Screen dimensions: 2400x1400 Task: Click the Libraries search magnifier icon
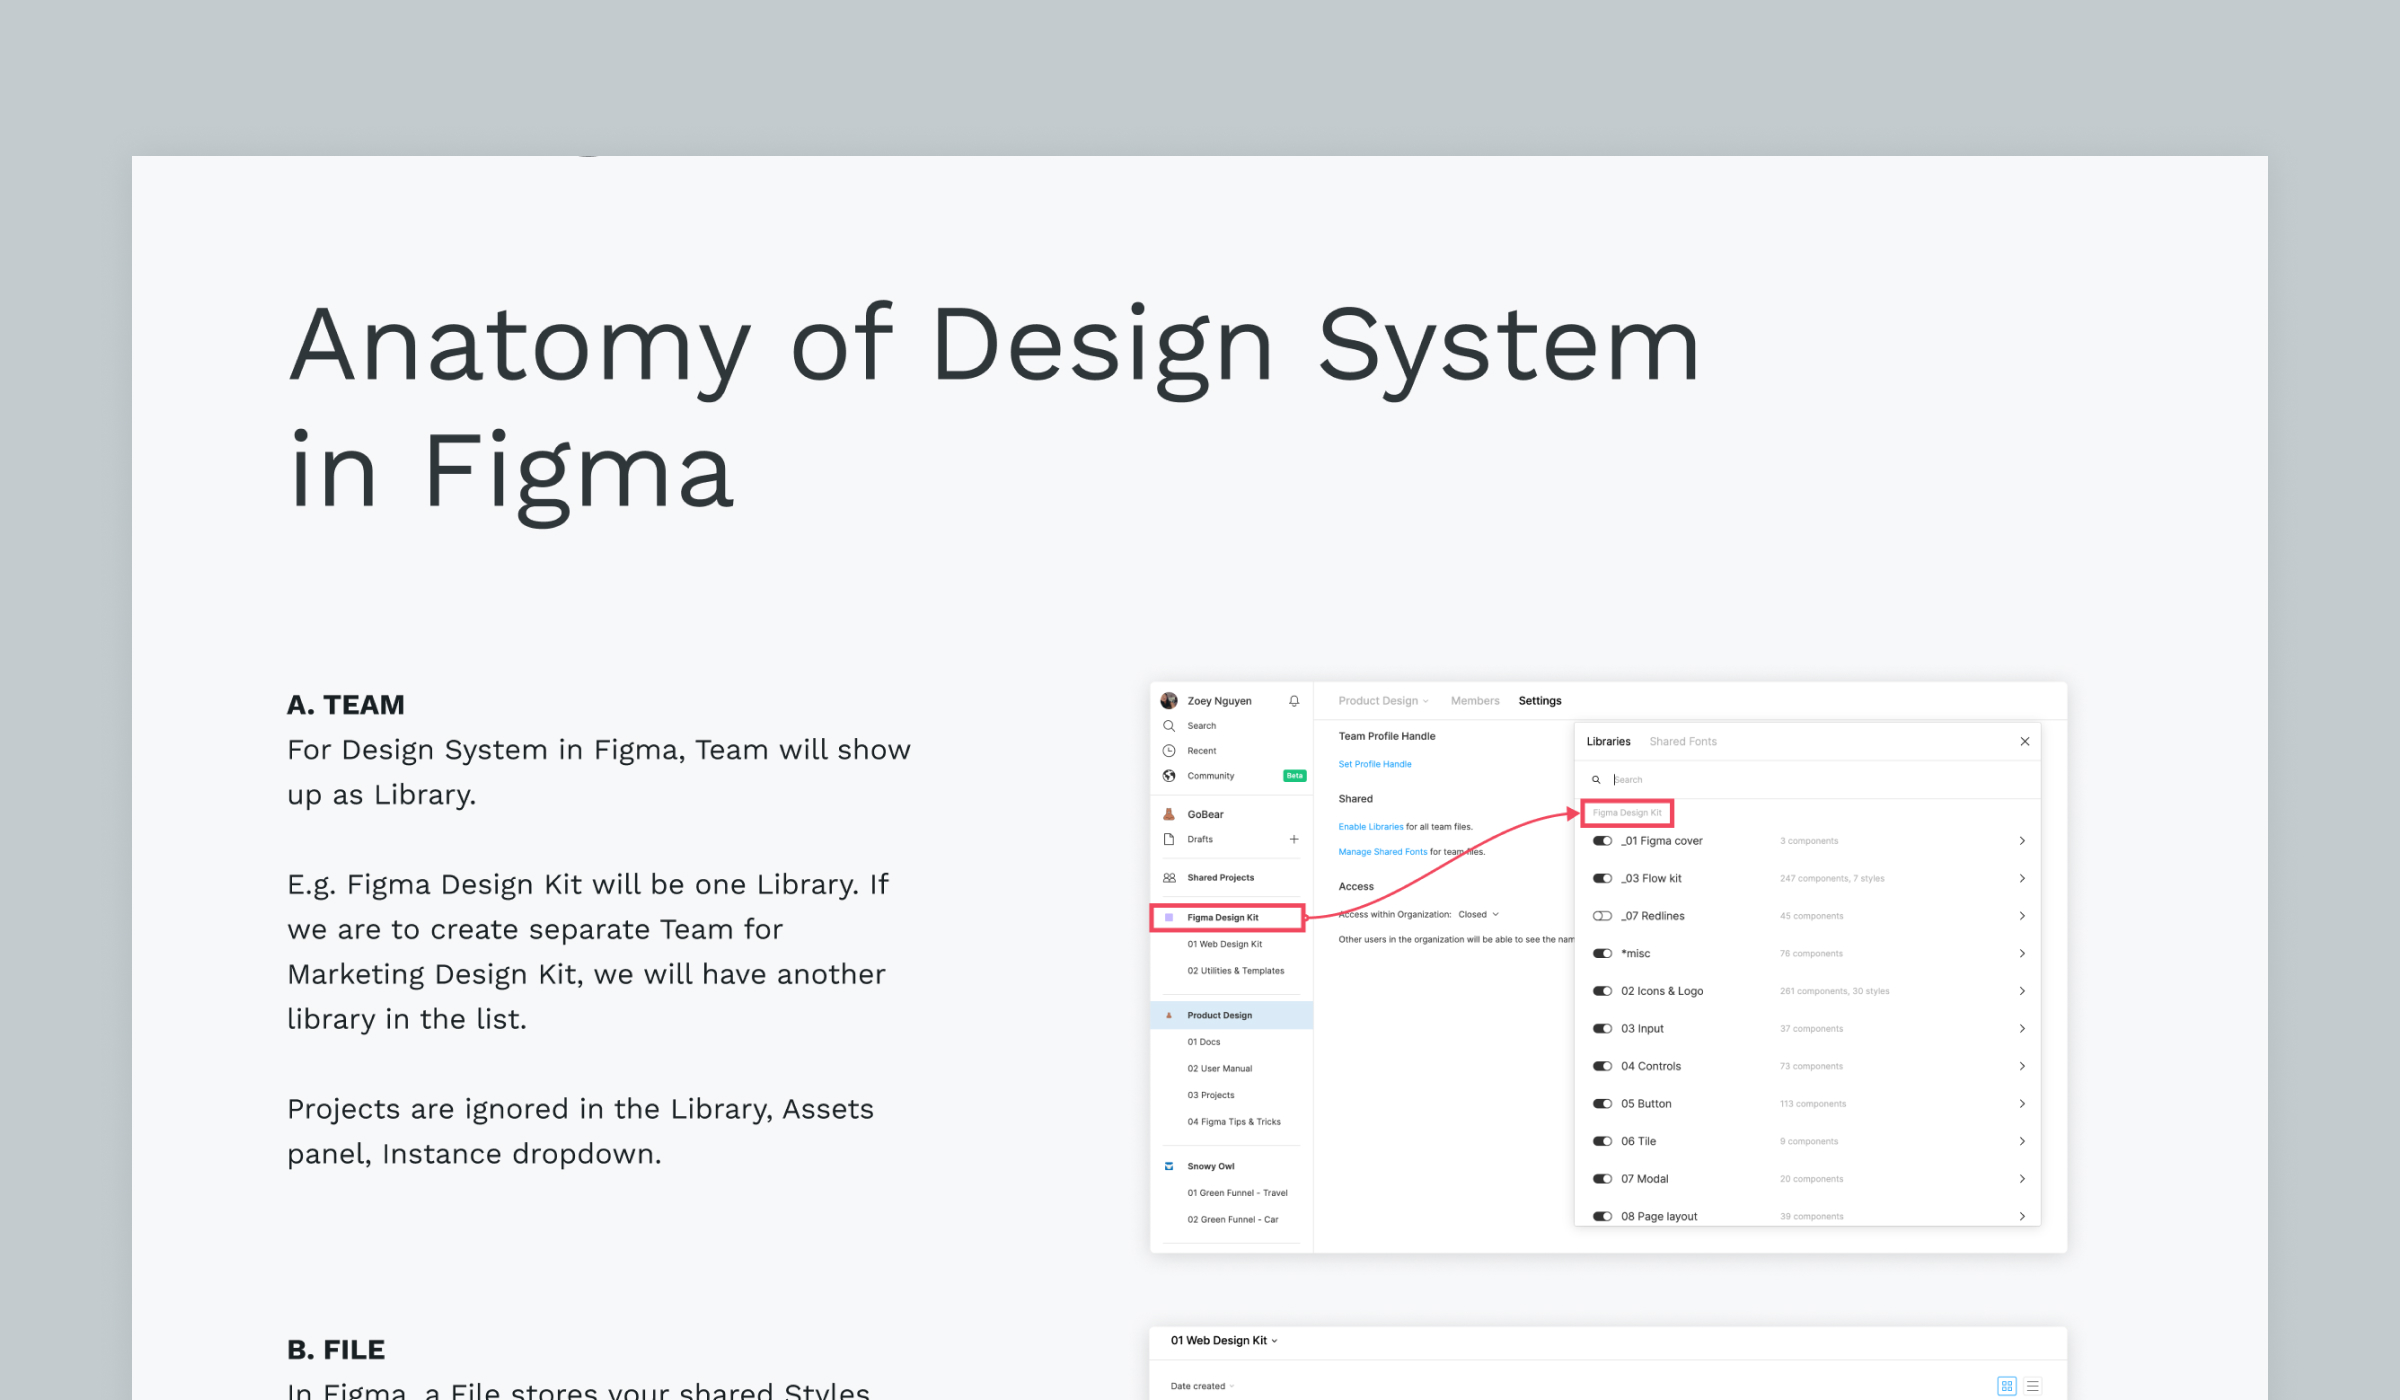click(1596, 780)
